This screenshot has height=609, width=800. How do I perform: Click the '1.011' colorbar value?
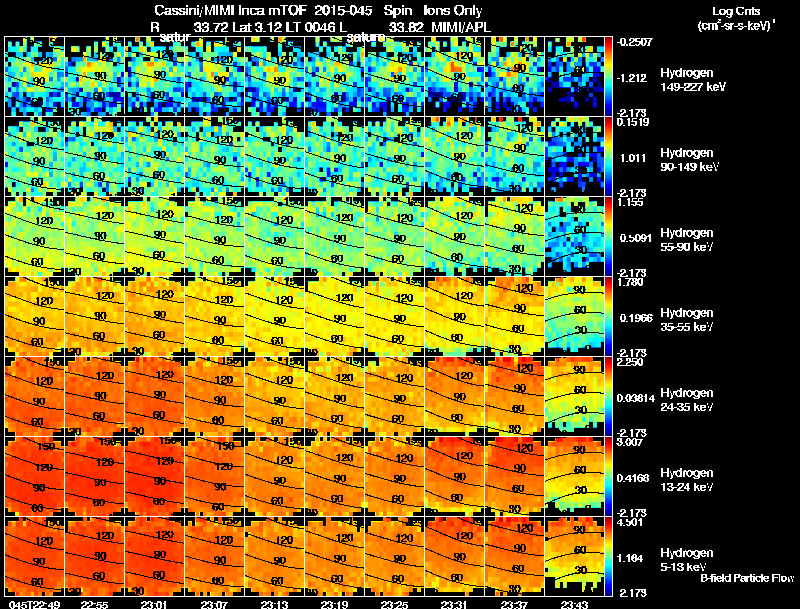(634, 158)
